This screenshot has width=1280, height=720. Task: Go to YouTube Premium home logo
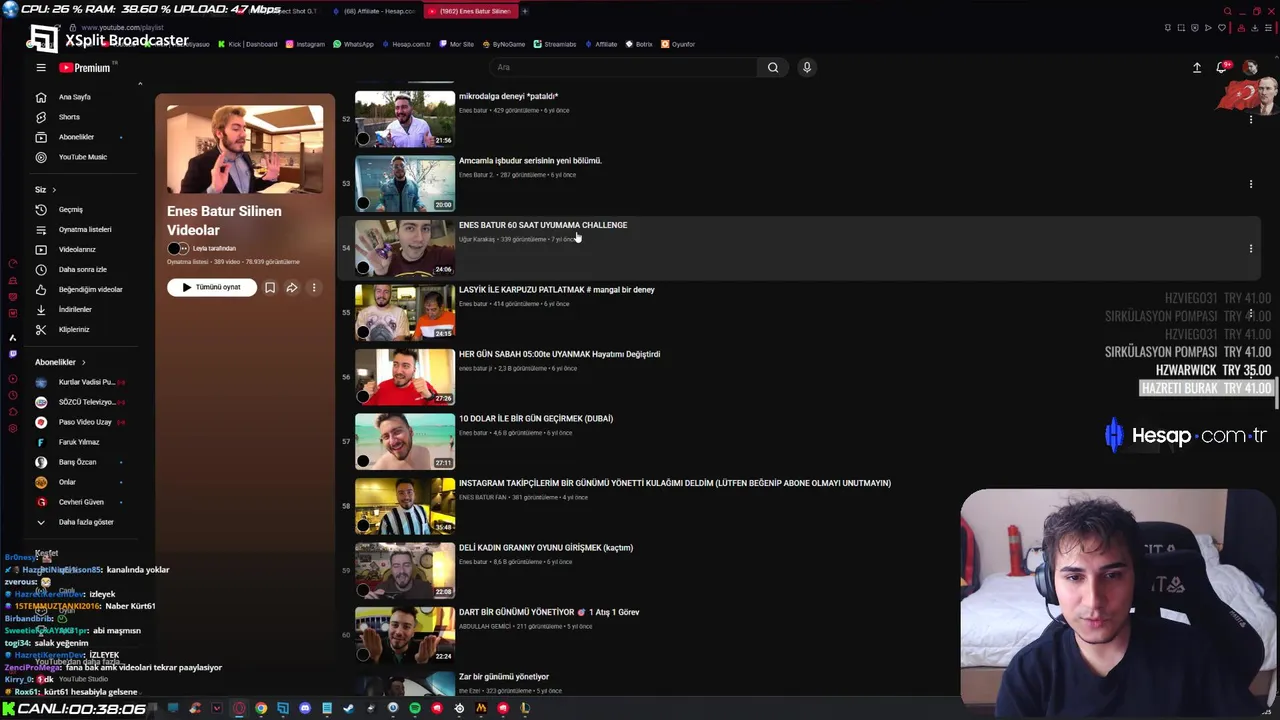[86, 68]
